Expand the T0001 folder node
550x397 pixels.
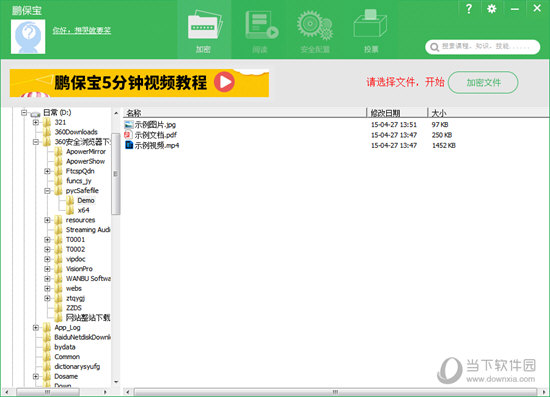[x=47, y=240]
